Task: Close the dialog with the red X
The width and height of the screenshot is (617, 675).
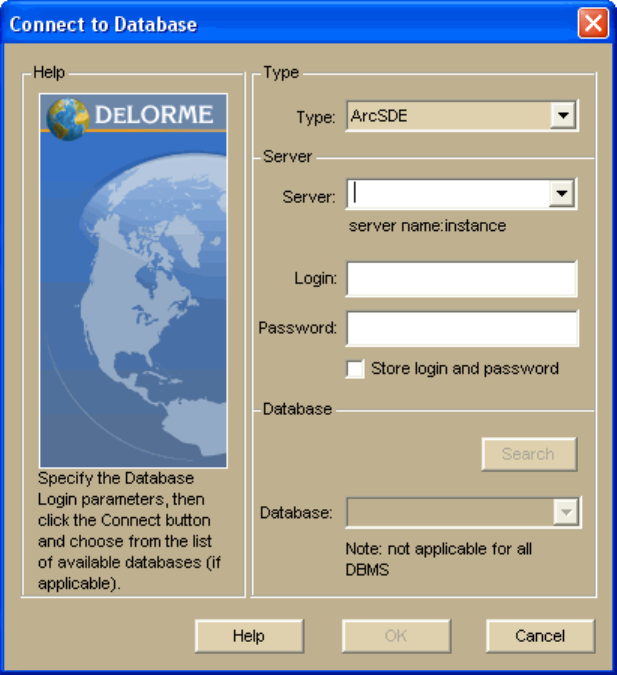Action: point(593,23)
